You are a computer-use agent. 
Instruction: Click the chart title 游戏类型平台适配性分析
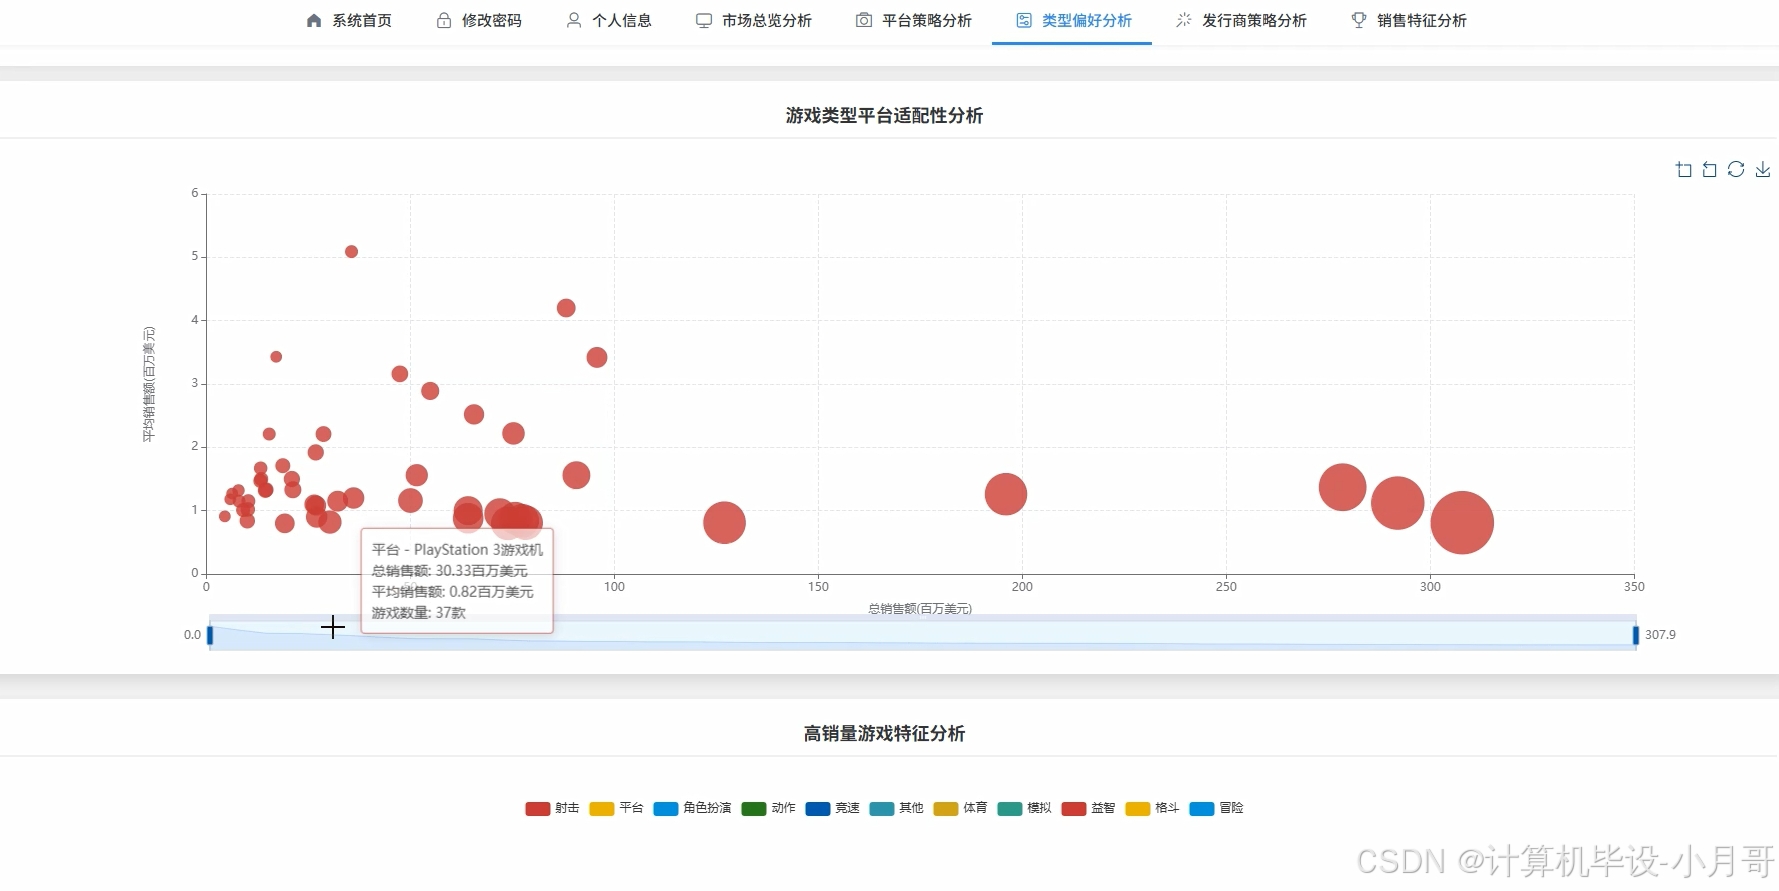pyautogui.click(x=885, y=116)
